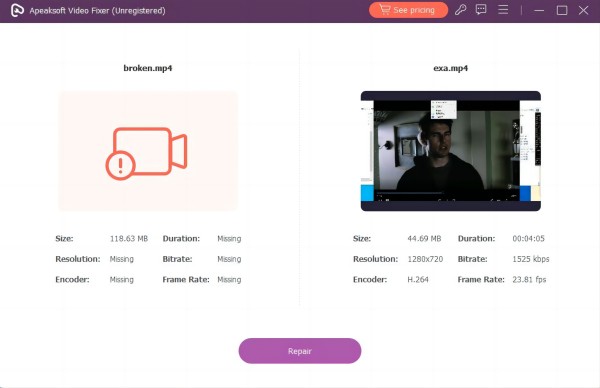
Task: Click the key register icon
Action: pos(460,10)
